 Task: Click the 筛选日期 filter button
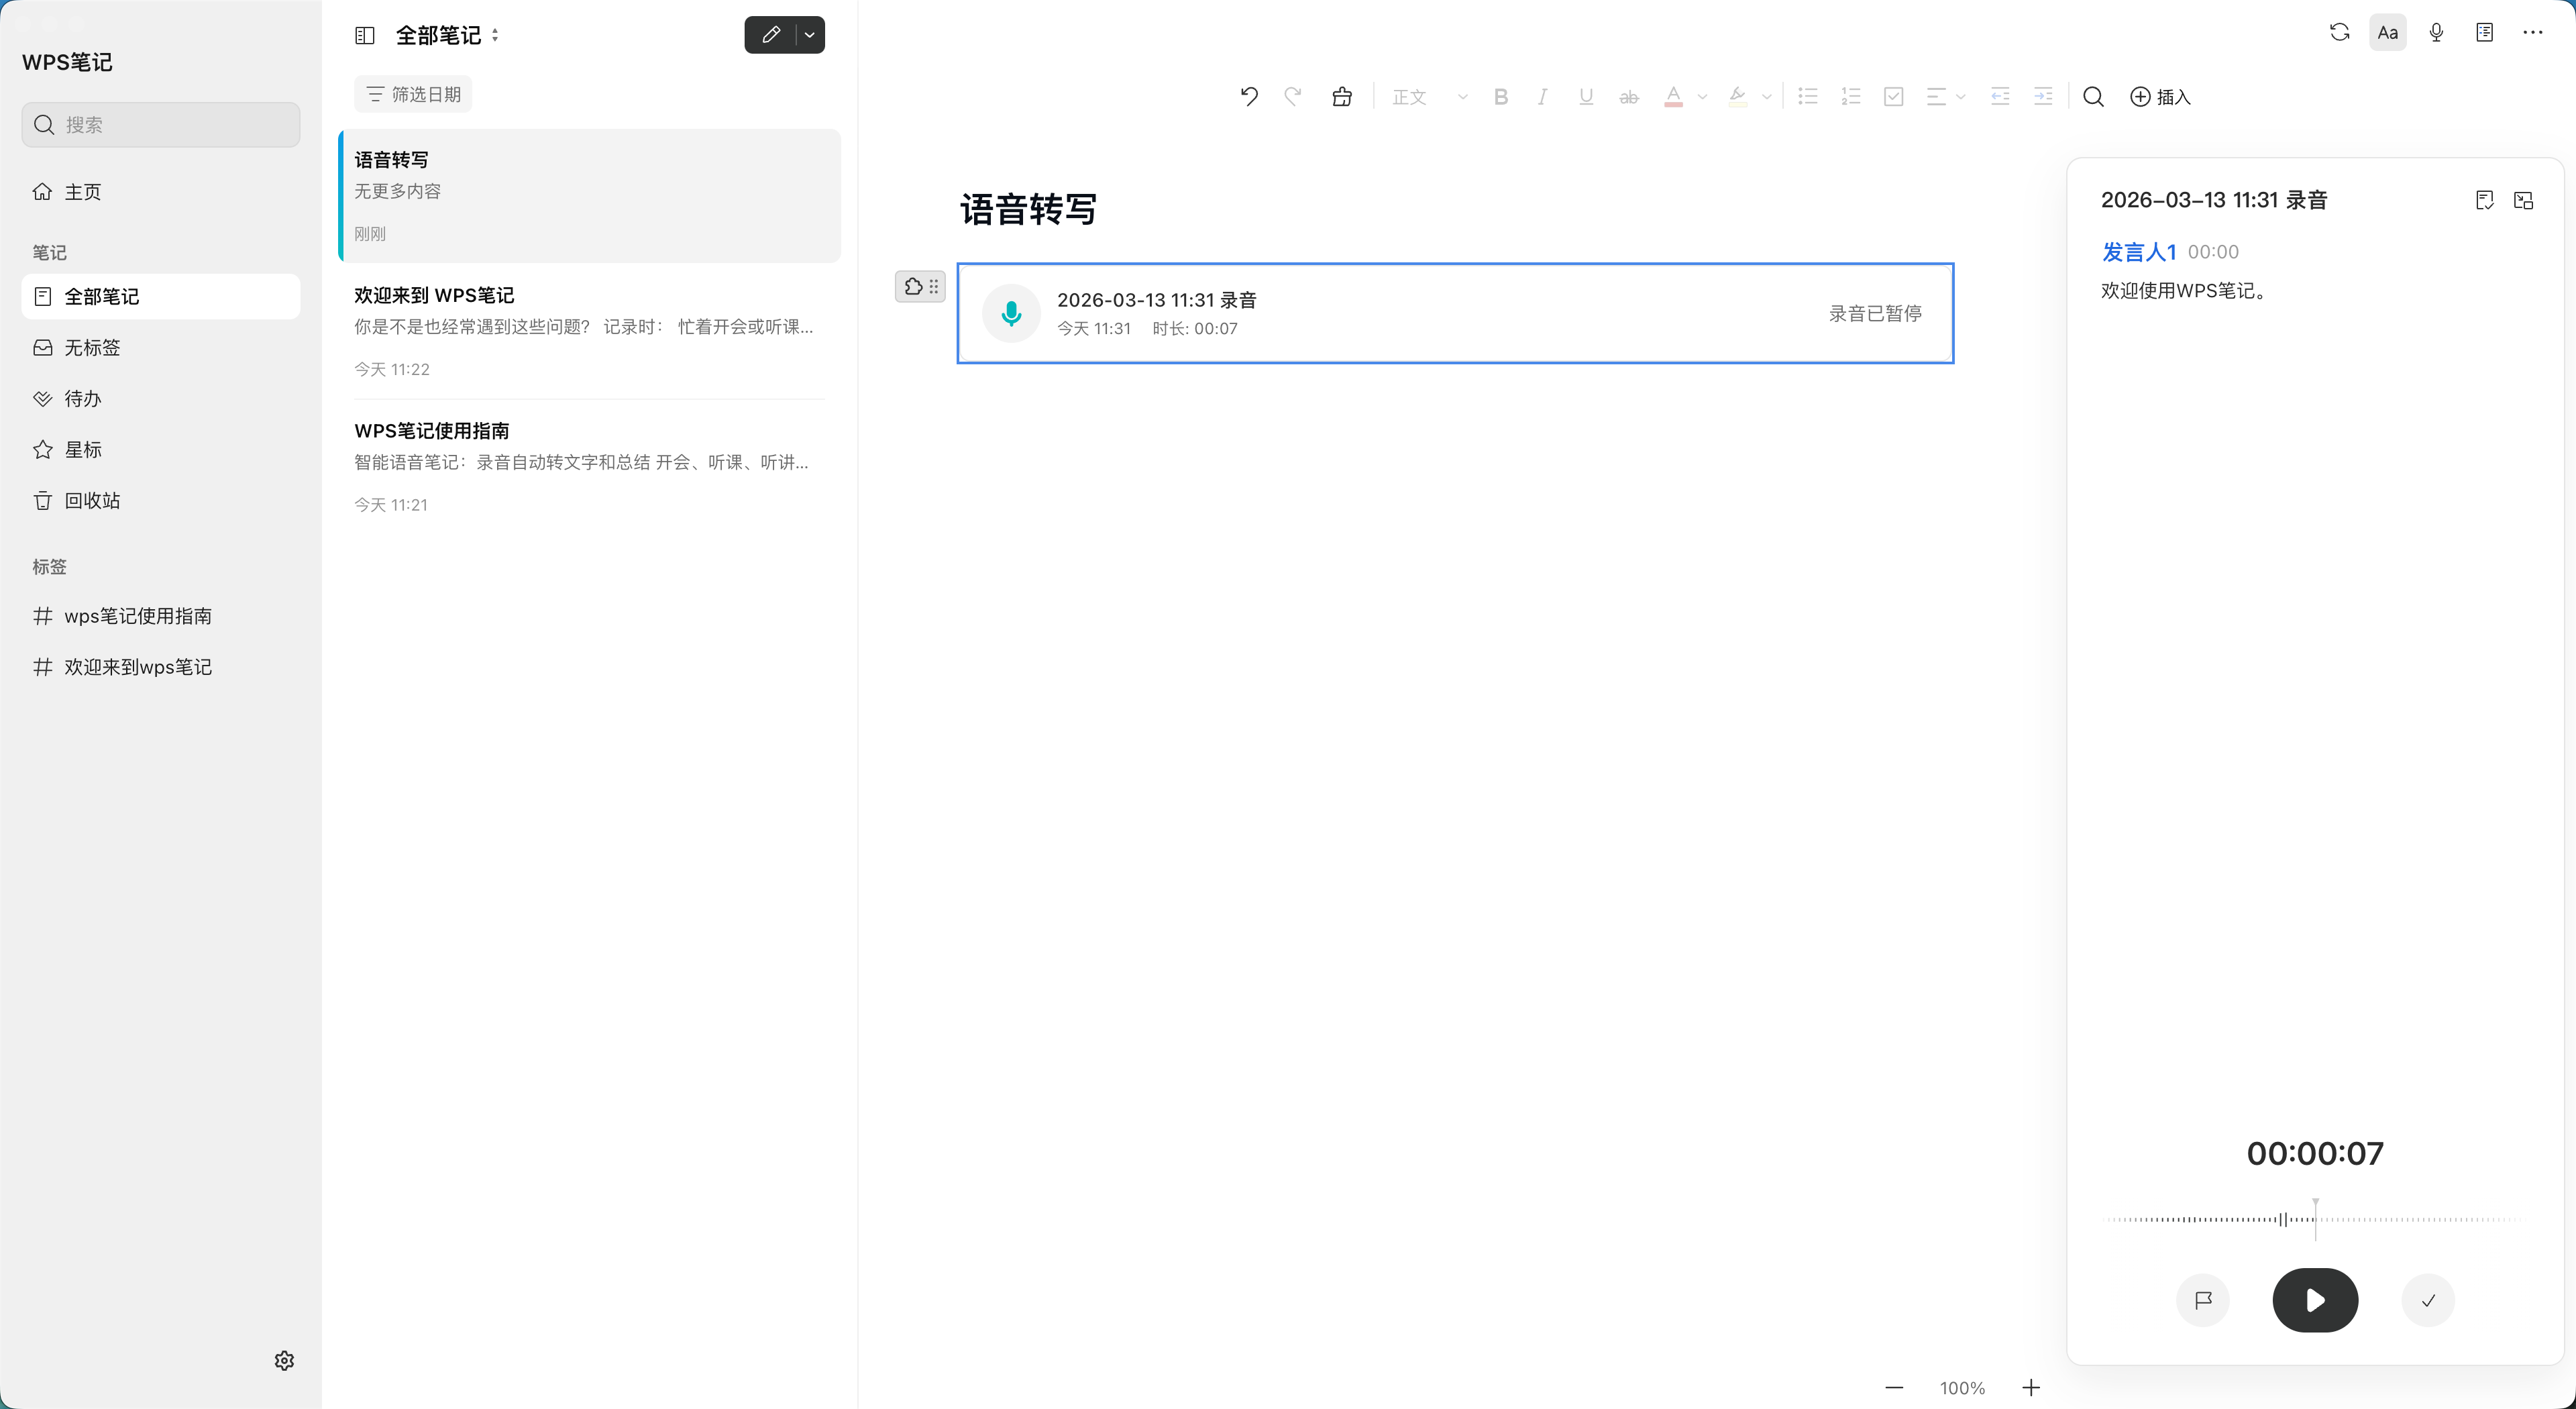413,94
